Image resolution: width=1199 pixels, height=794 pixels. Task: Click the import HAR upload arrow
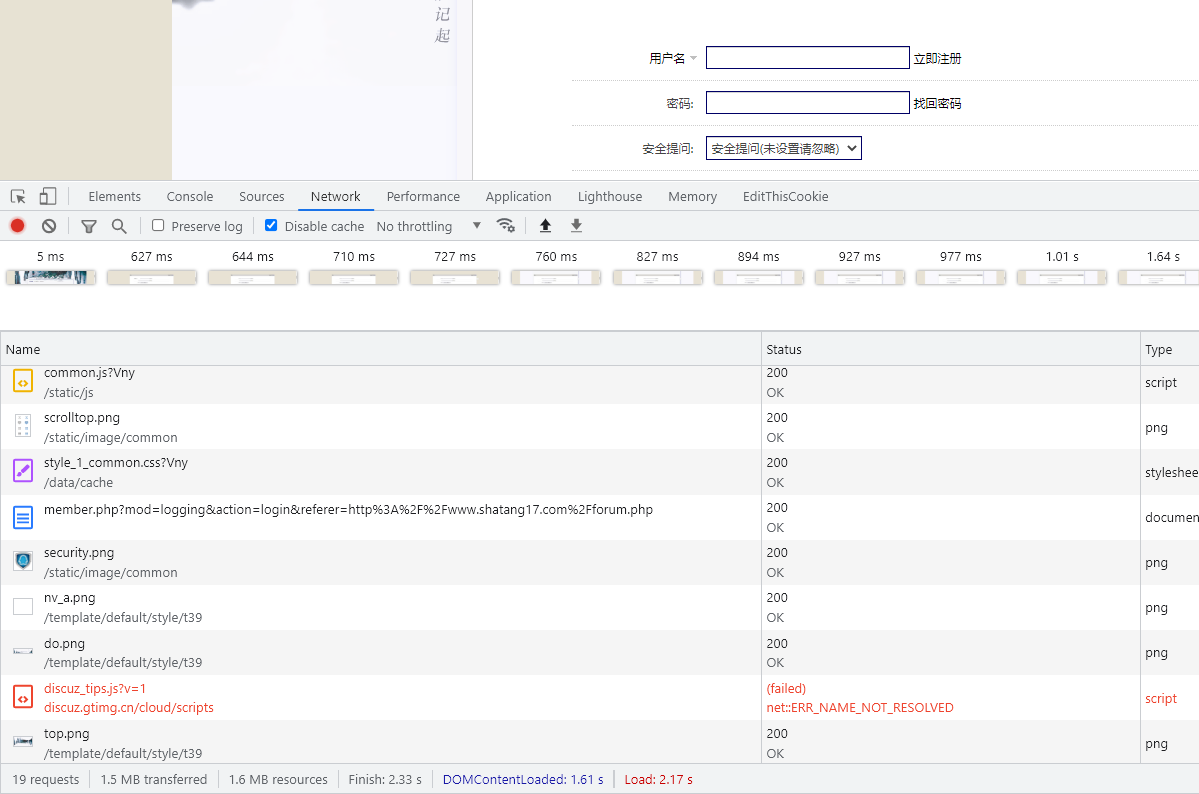click(545, 226)
